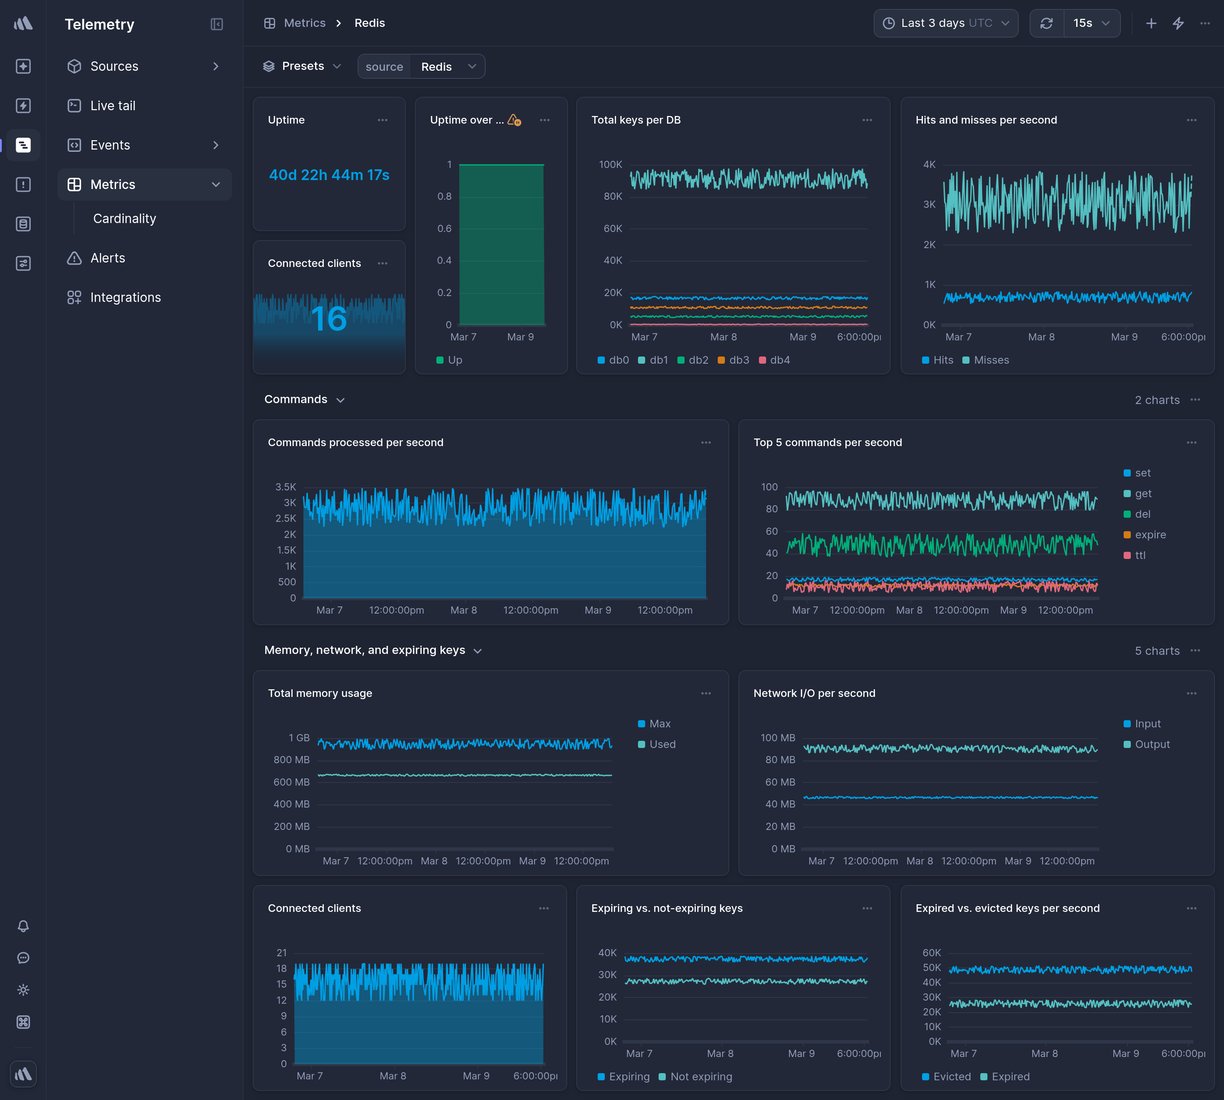Collapse the Commands section

coord(340,399)
